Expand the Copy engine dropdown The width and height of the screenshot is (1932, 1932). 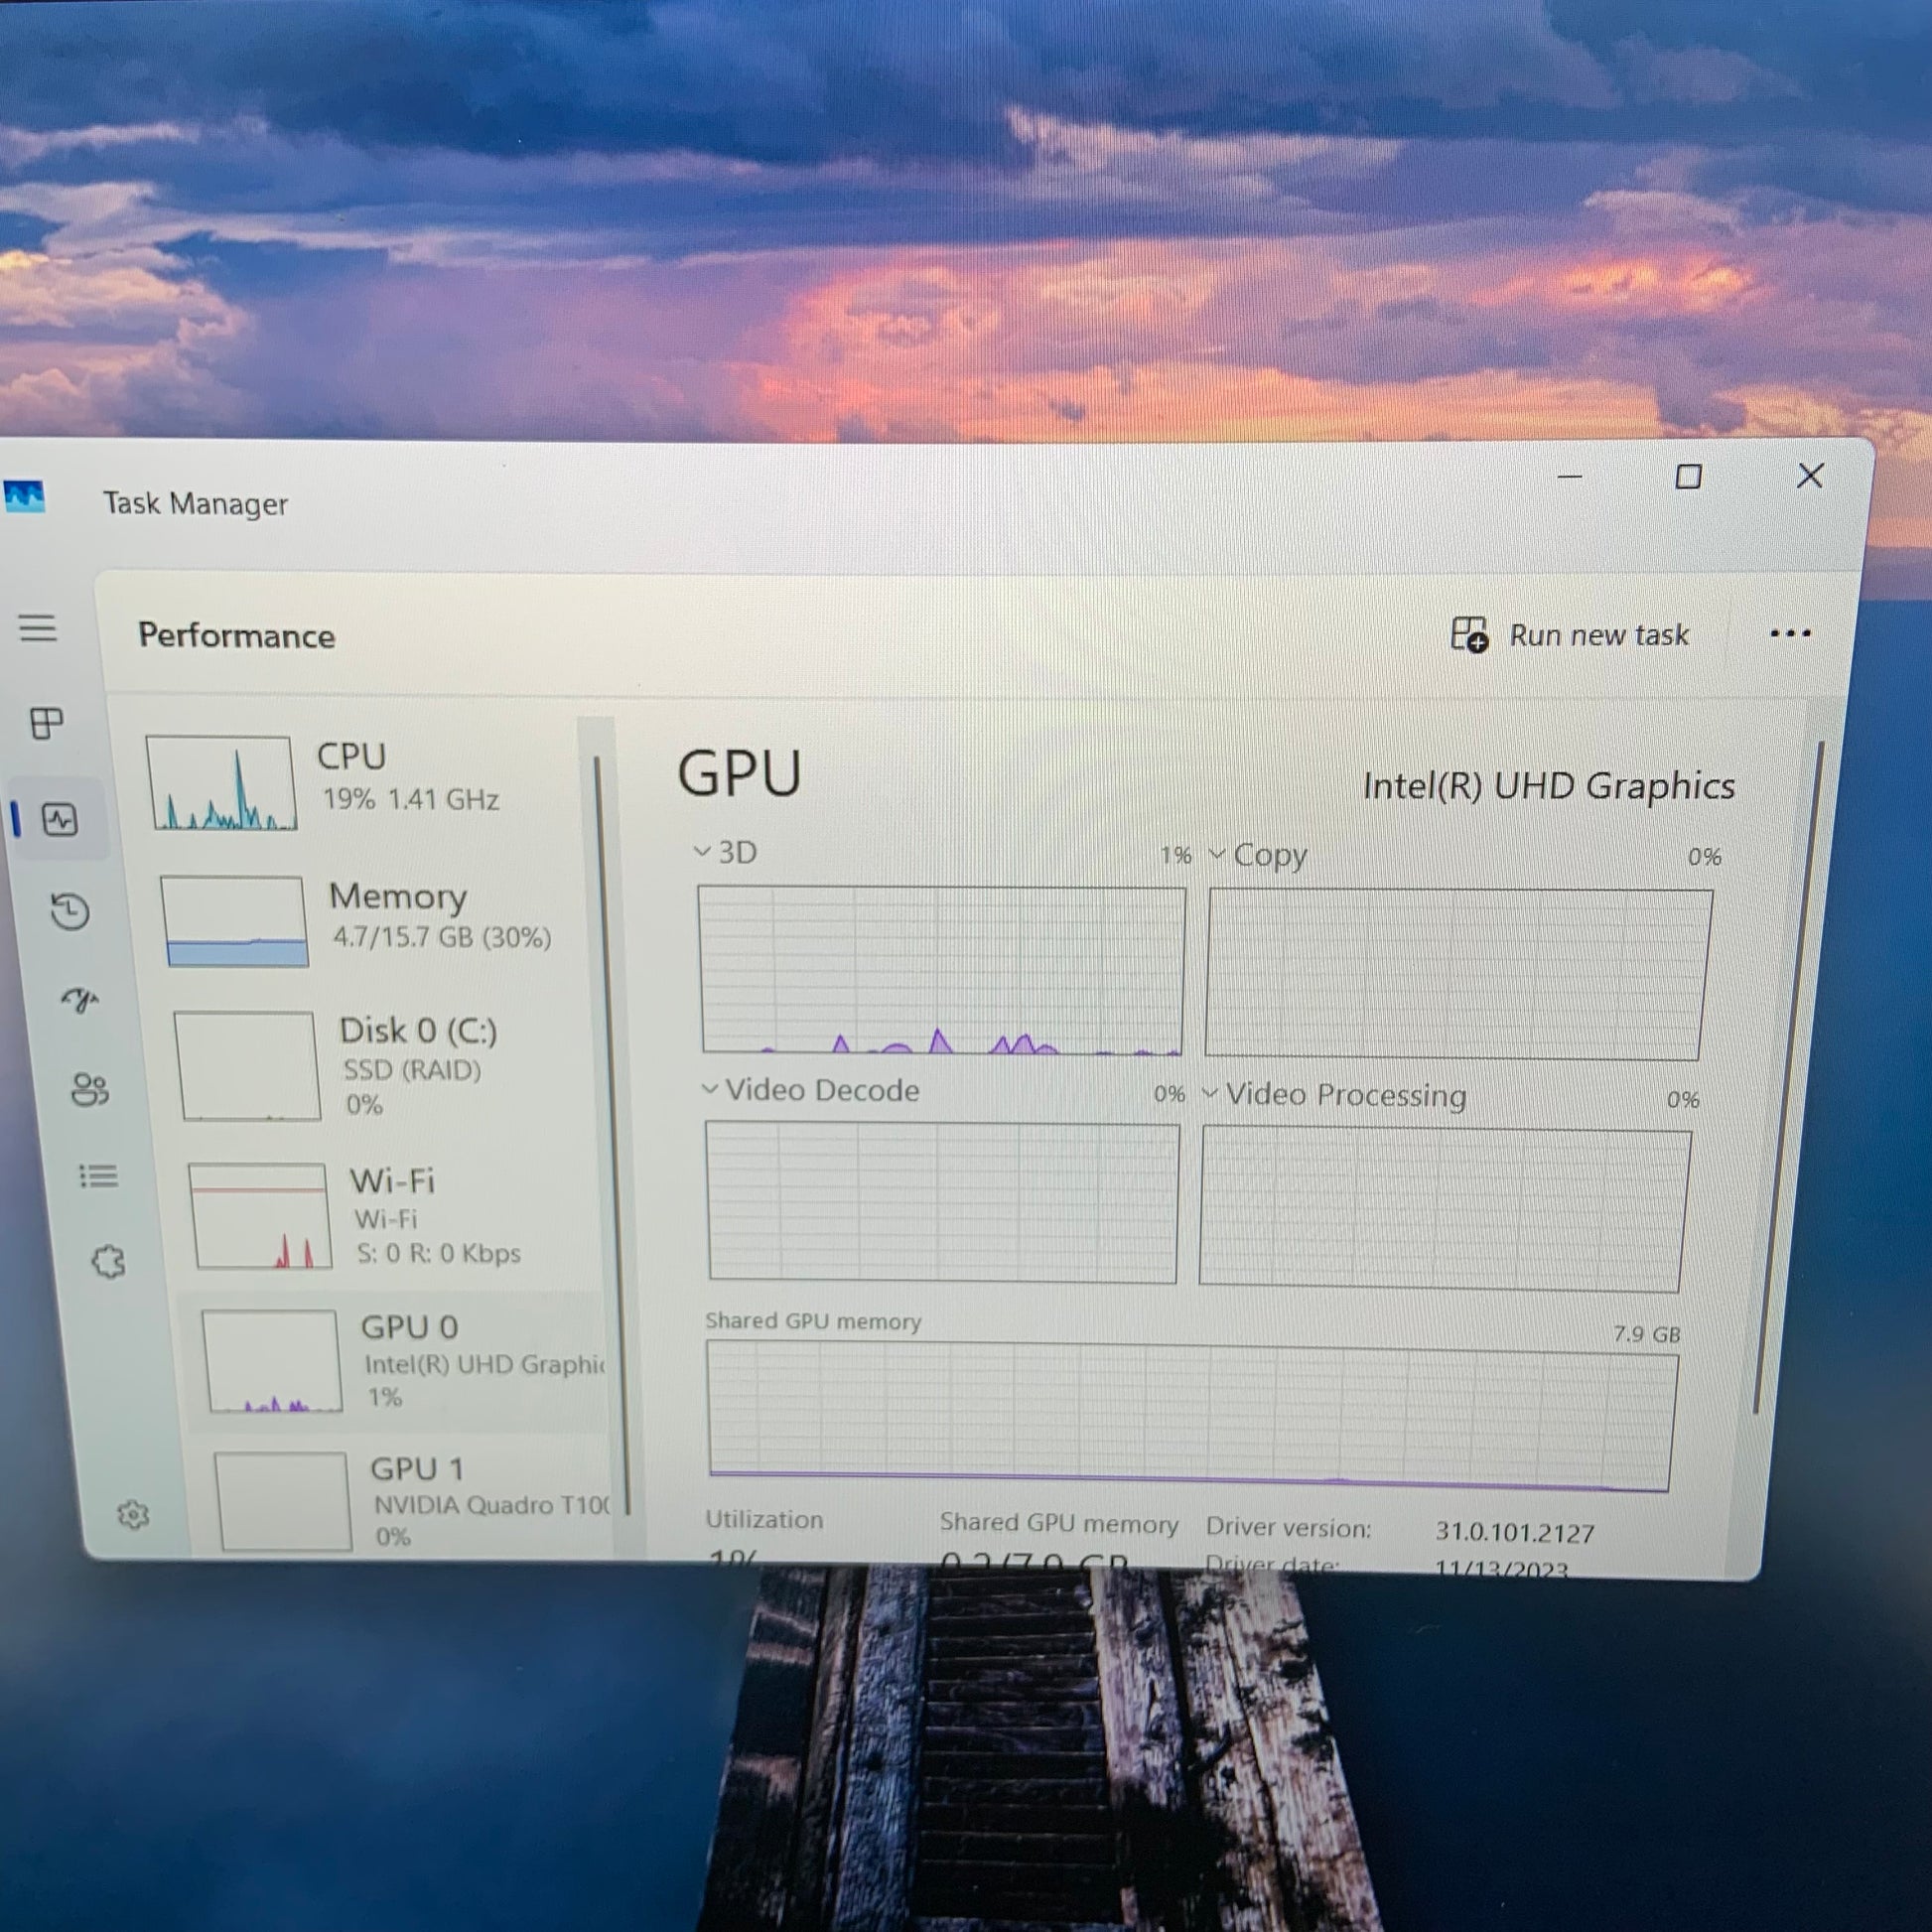pyautogui.click(x=1257, y=856)
